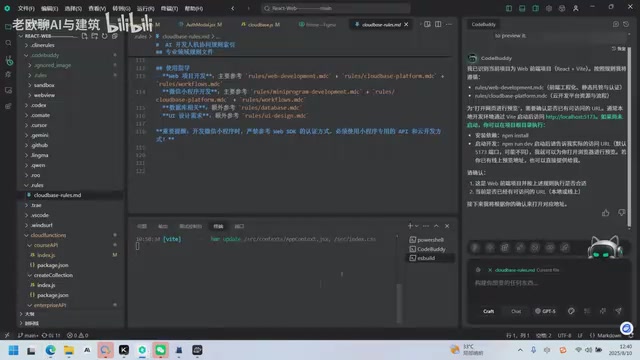Open localhost:5173 link in chat
Image resolution: width=640 pixels, height=360 pixels.
571,117
